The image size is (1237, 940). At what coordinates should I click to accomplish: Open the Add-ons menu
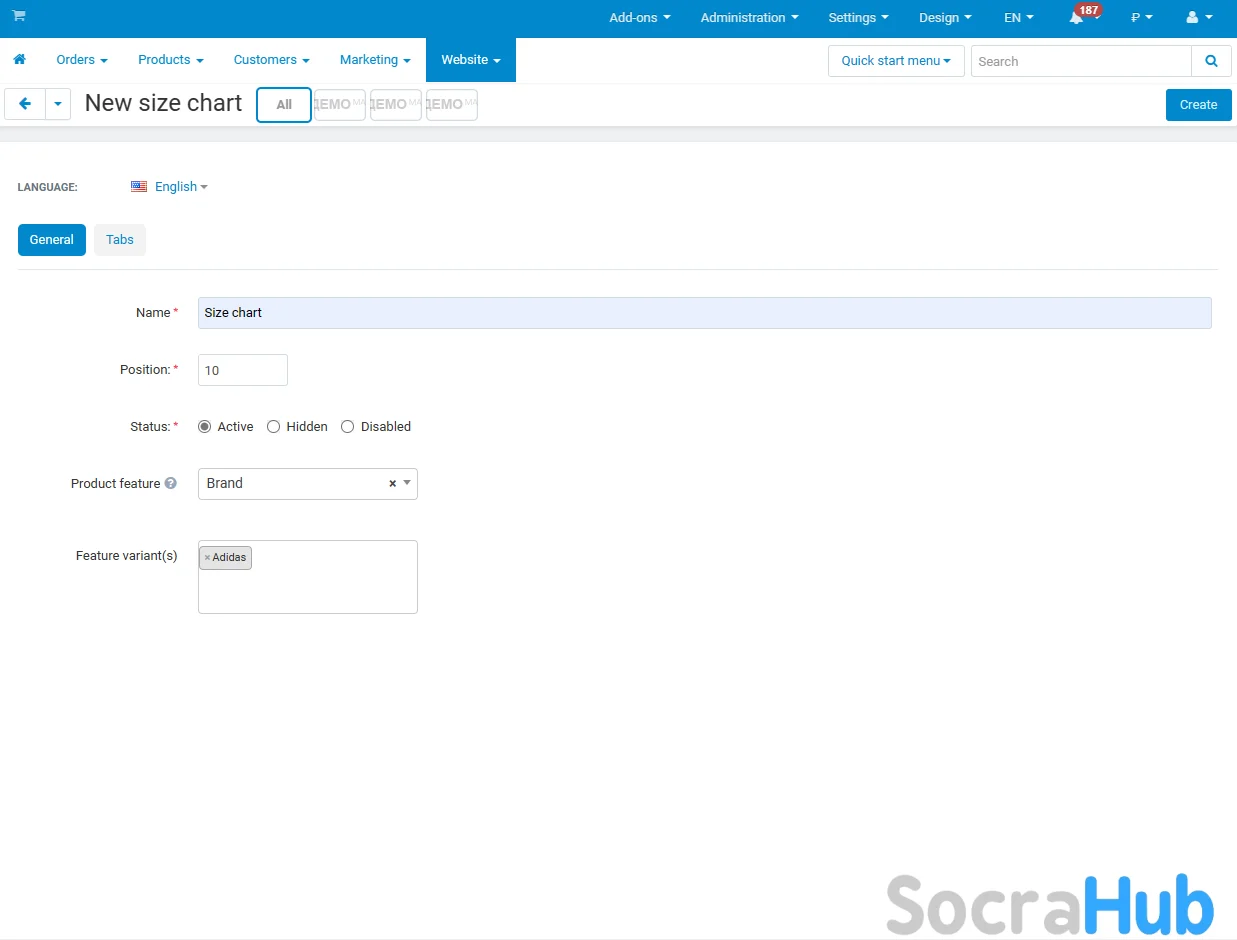coord(639,18)
